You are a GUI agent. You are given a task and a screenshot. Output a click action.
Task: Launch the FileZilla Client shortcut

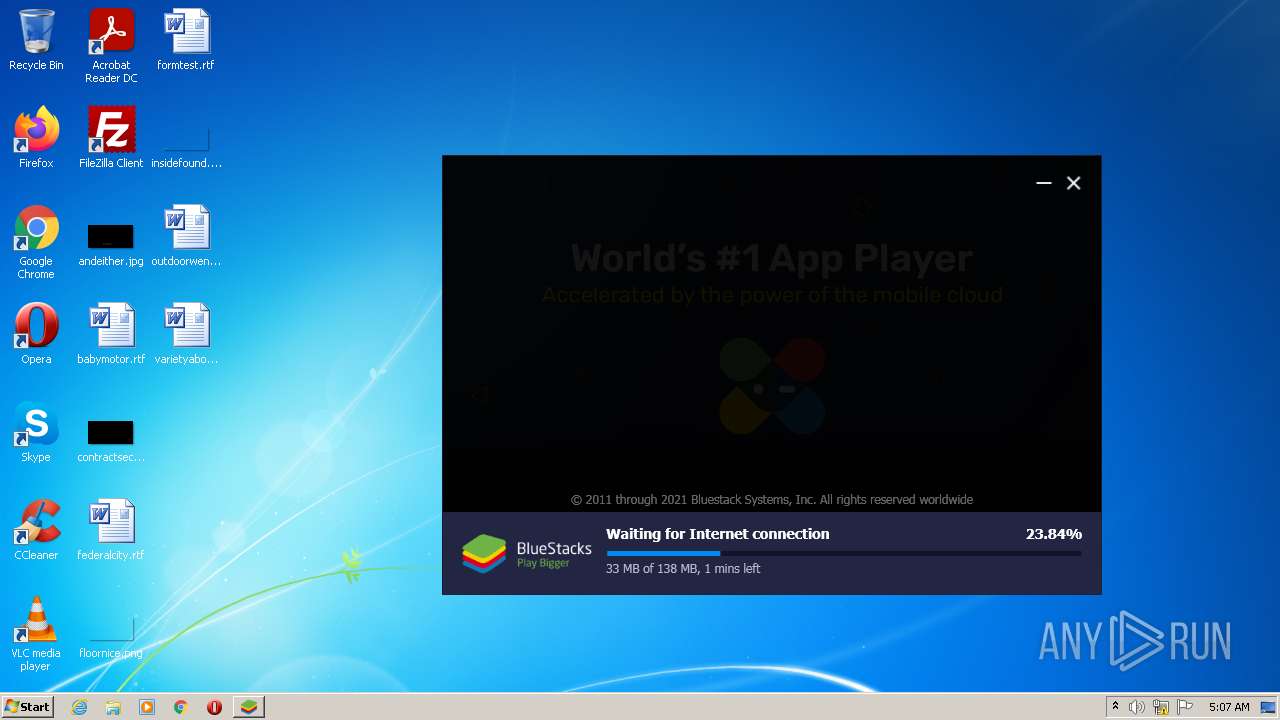(111, 138)
